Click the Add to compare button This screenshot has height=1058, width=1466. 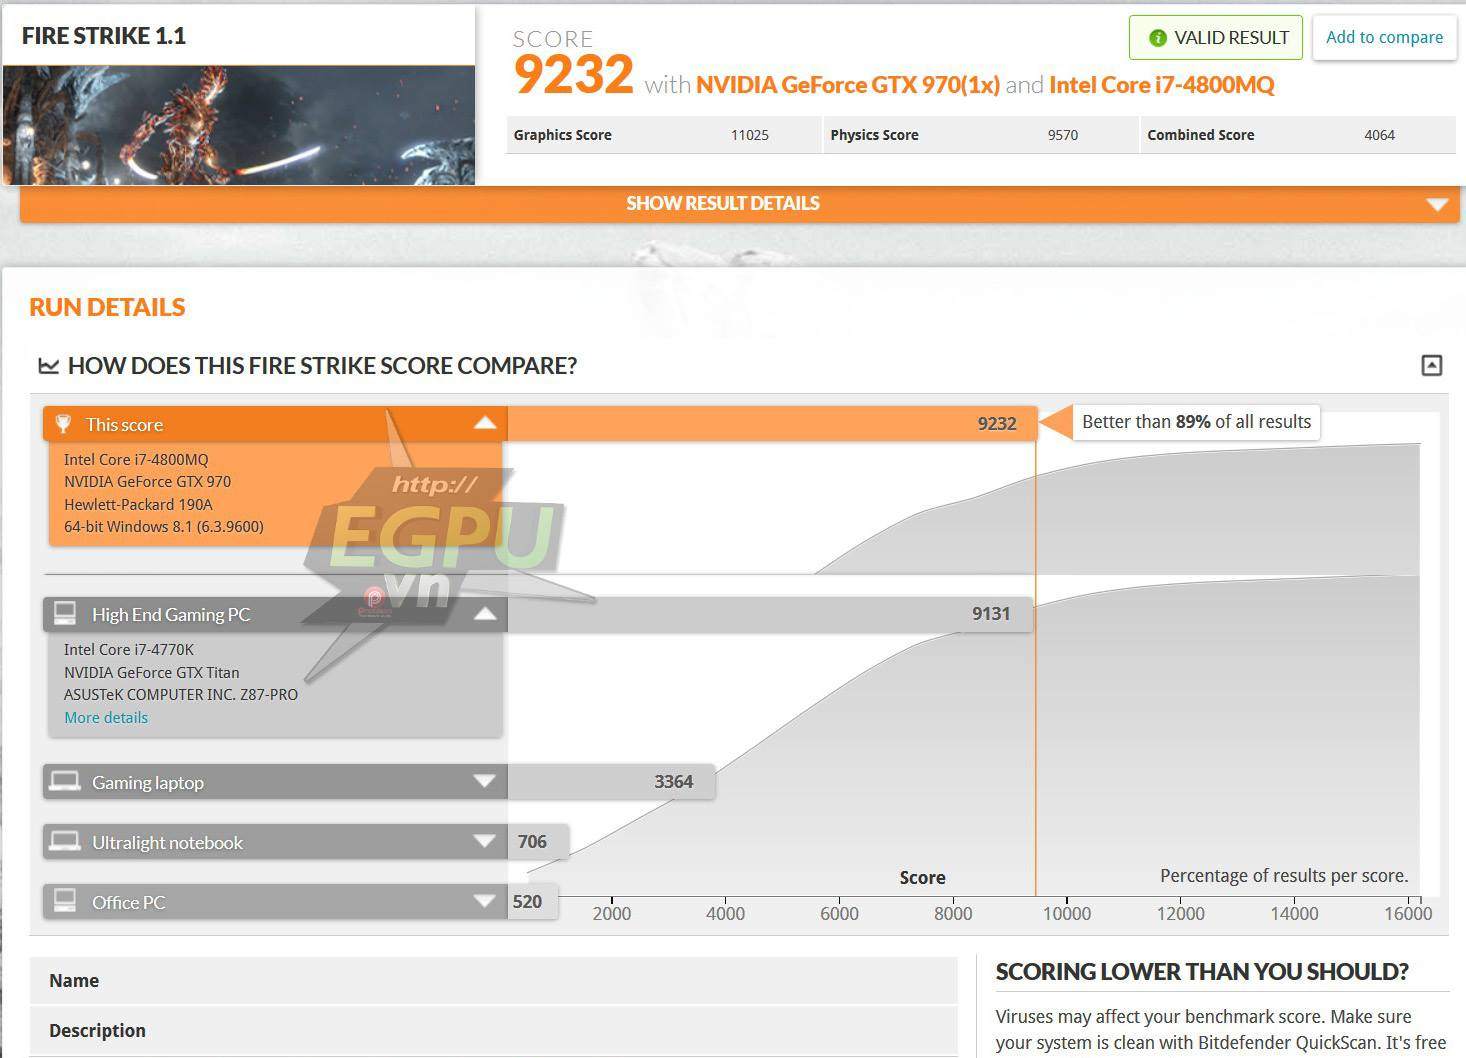[1384, 38]
